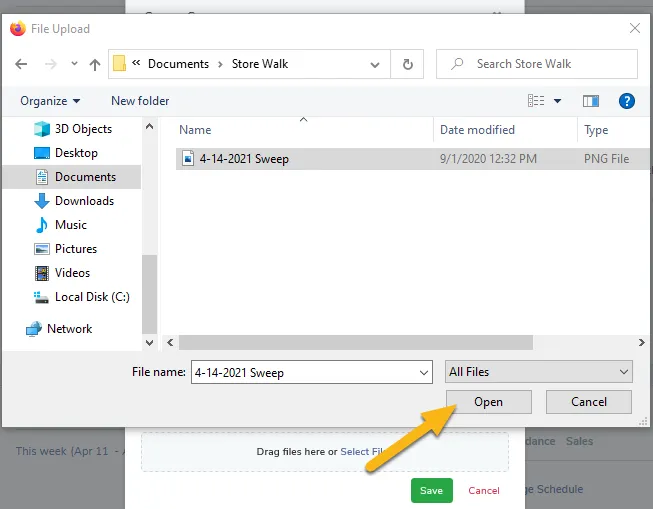Select Documents in the address path

point(178,64)
